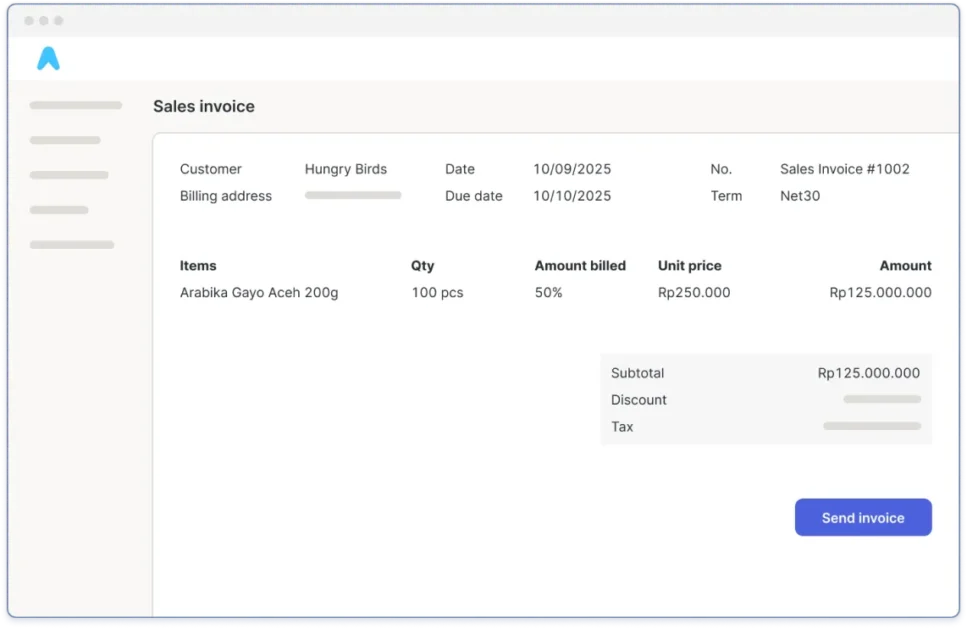
Task: Click the Amount column header
Action: point(905,266)
